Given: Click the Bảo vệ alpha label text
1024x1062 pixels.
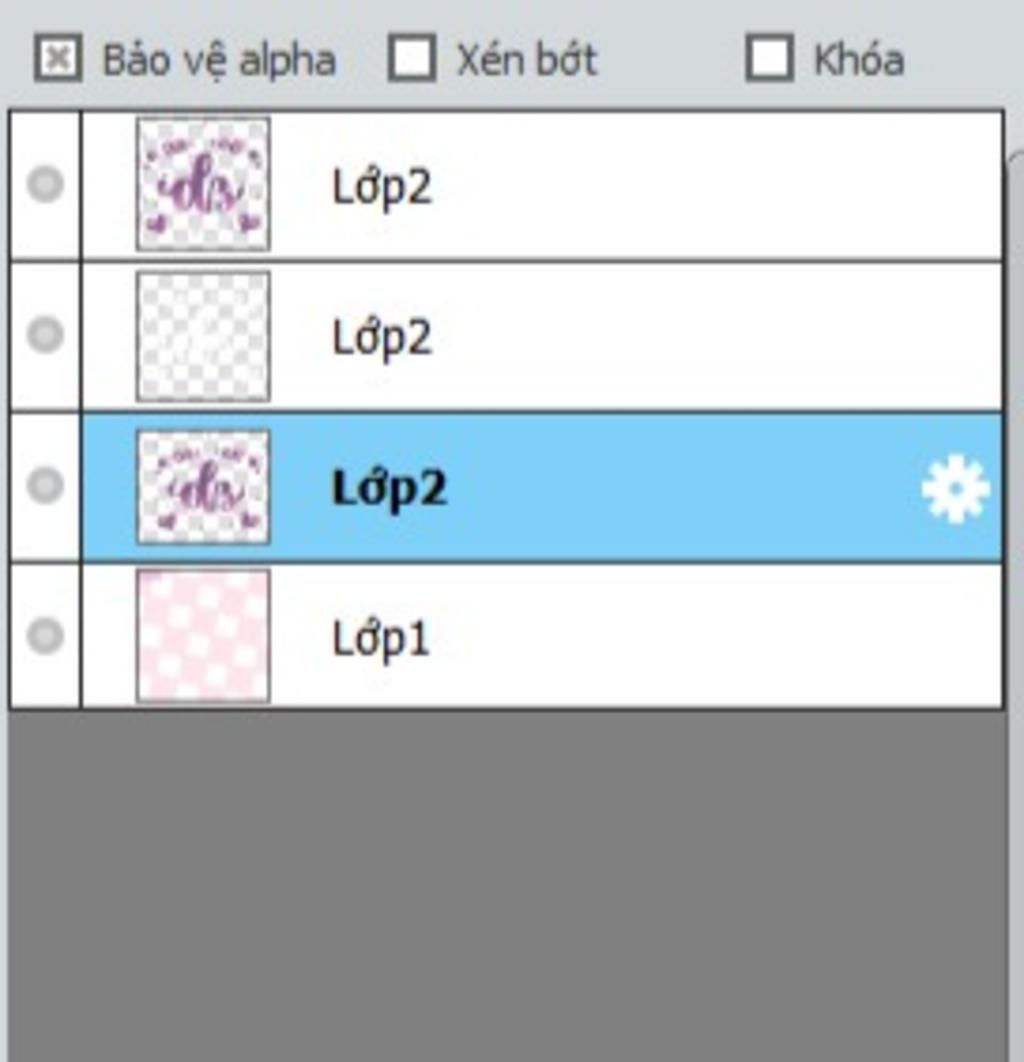Looking at the screenshot, I should click(x=219, y=61).
